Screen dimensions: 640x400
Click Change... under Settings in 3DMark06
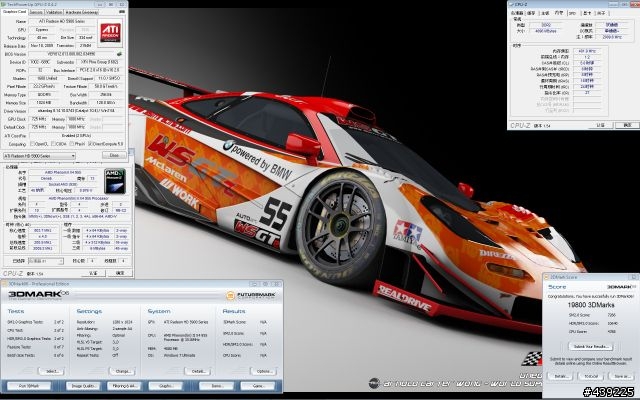[x=122, y=371]
